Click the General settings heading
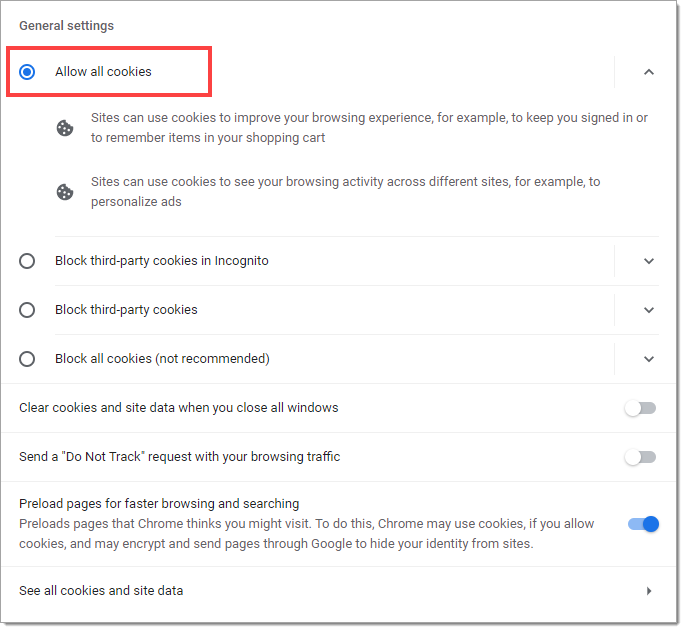Viewport: 684px width, 630px height. [x=66, y=26]
